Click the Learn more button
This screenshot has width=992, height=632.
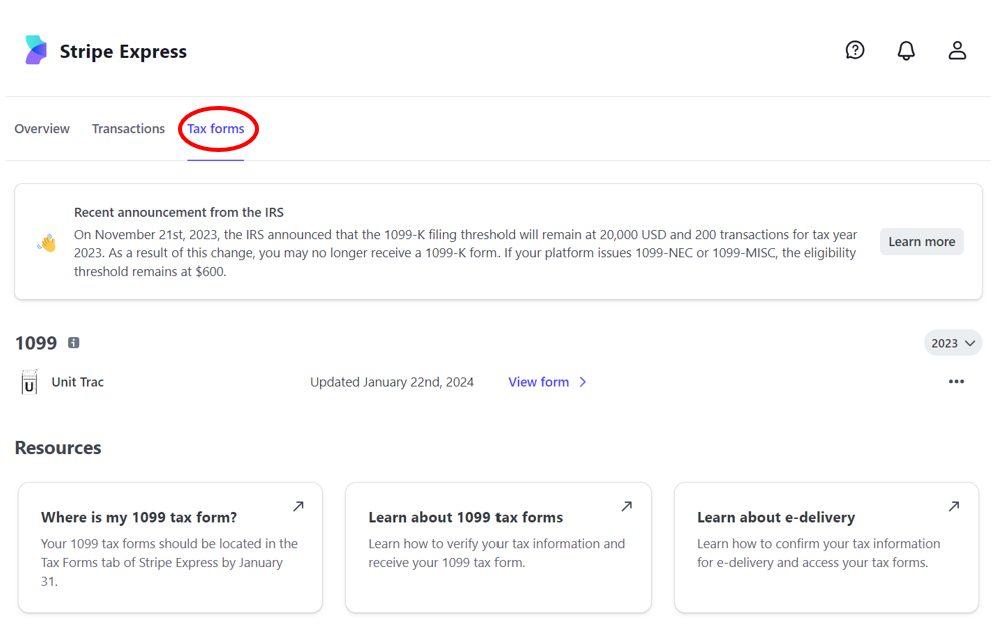[921, 242]
